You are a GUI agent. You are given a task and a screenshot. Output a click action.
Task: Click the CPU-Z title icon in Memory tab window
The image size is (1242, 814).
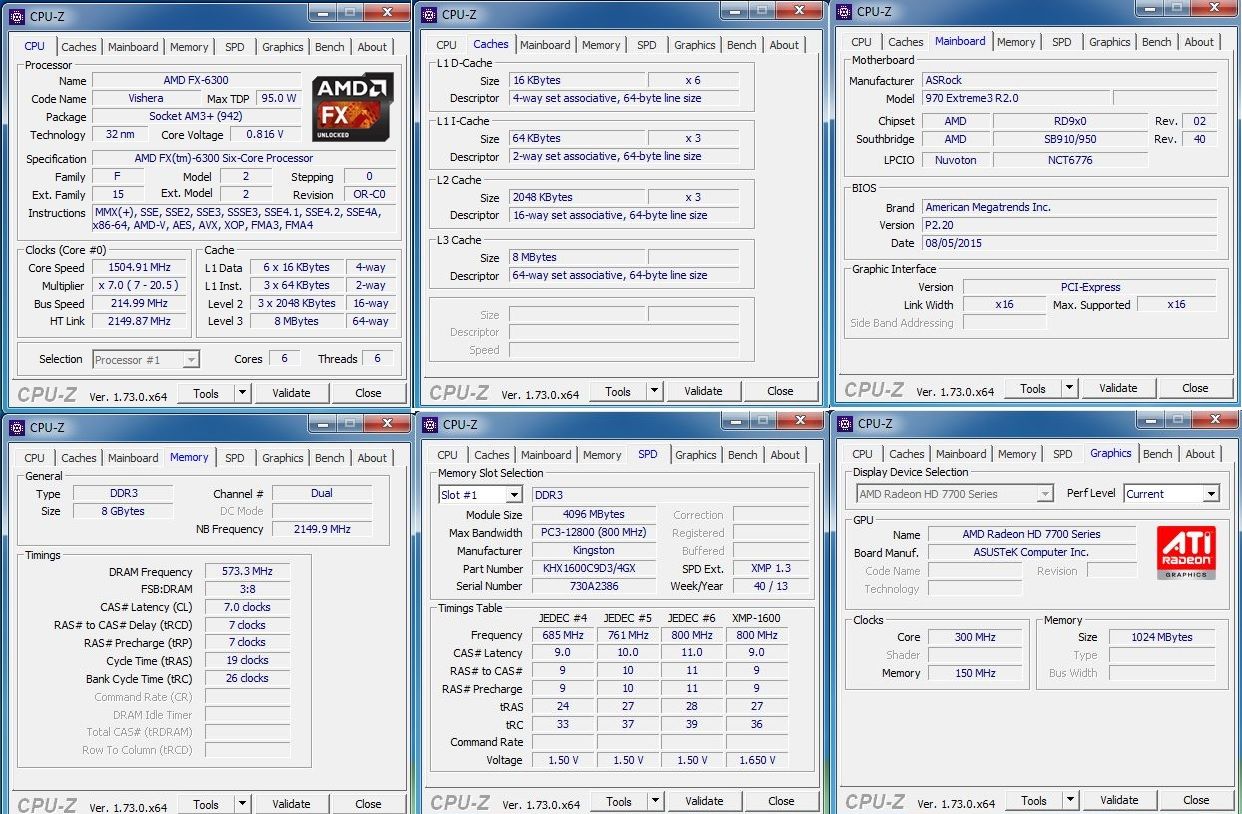[16, 427]
